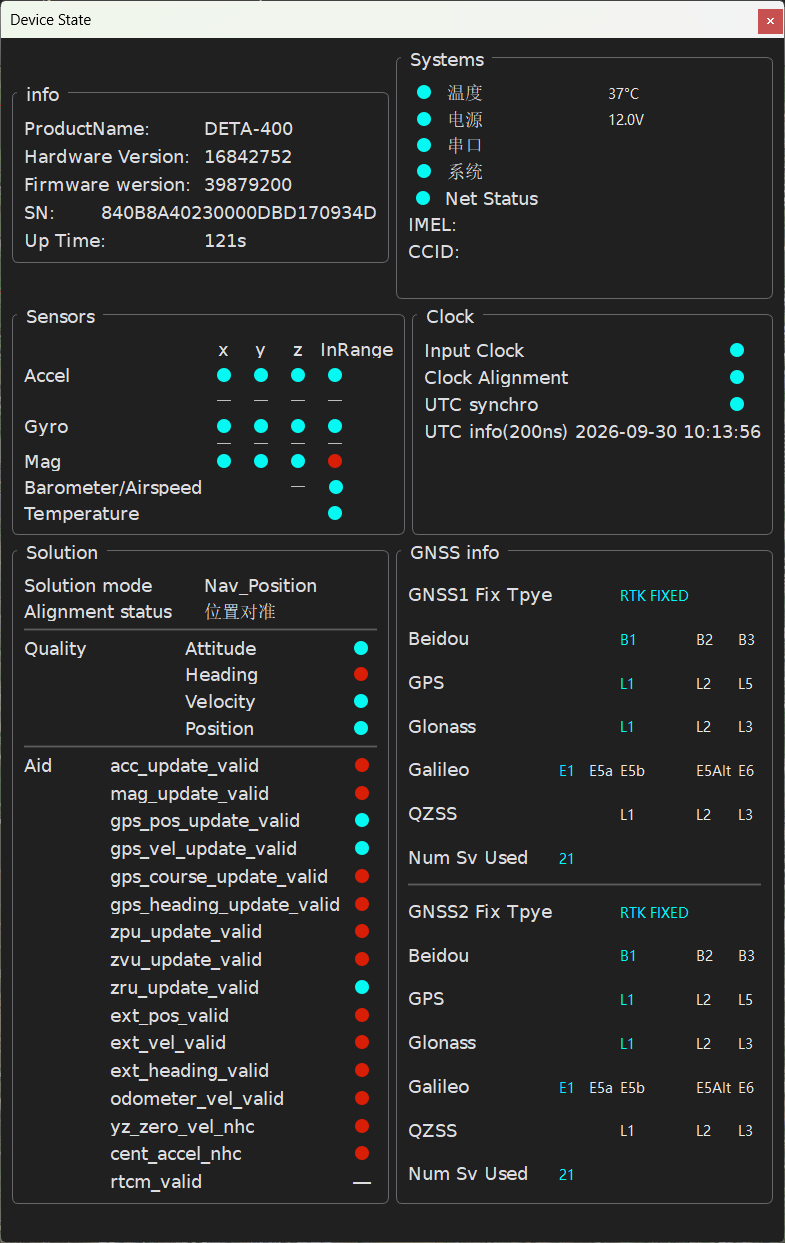Click the zvu_update_valid indicator dot

tap(362, 959)
